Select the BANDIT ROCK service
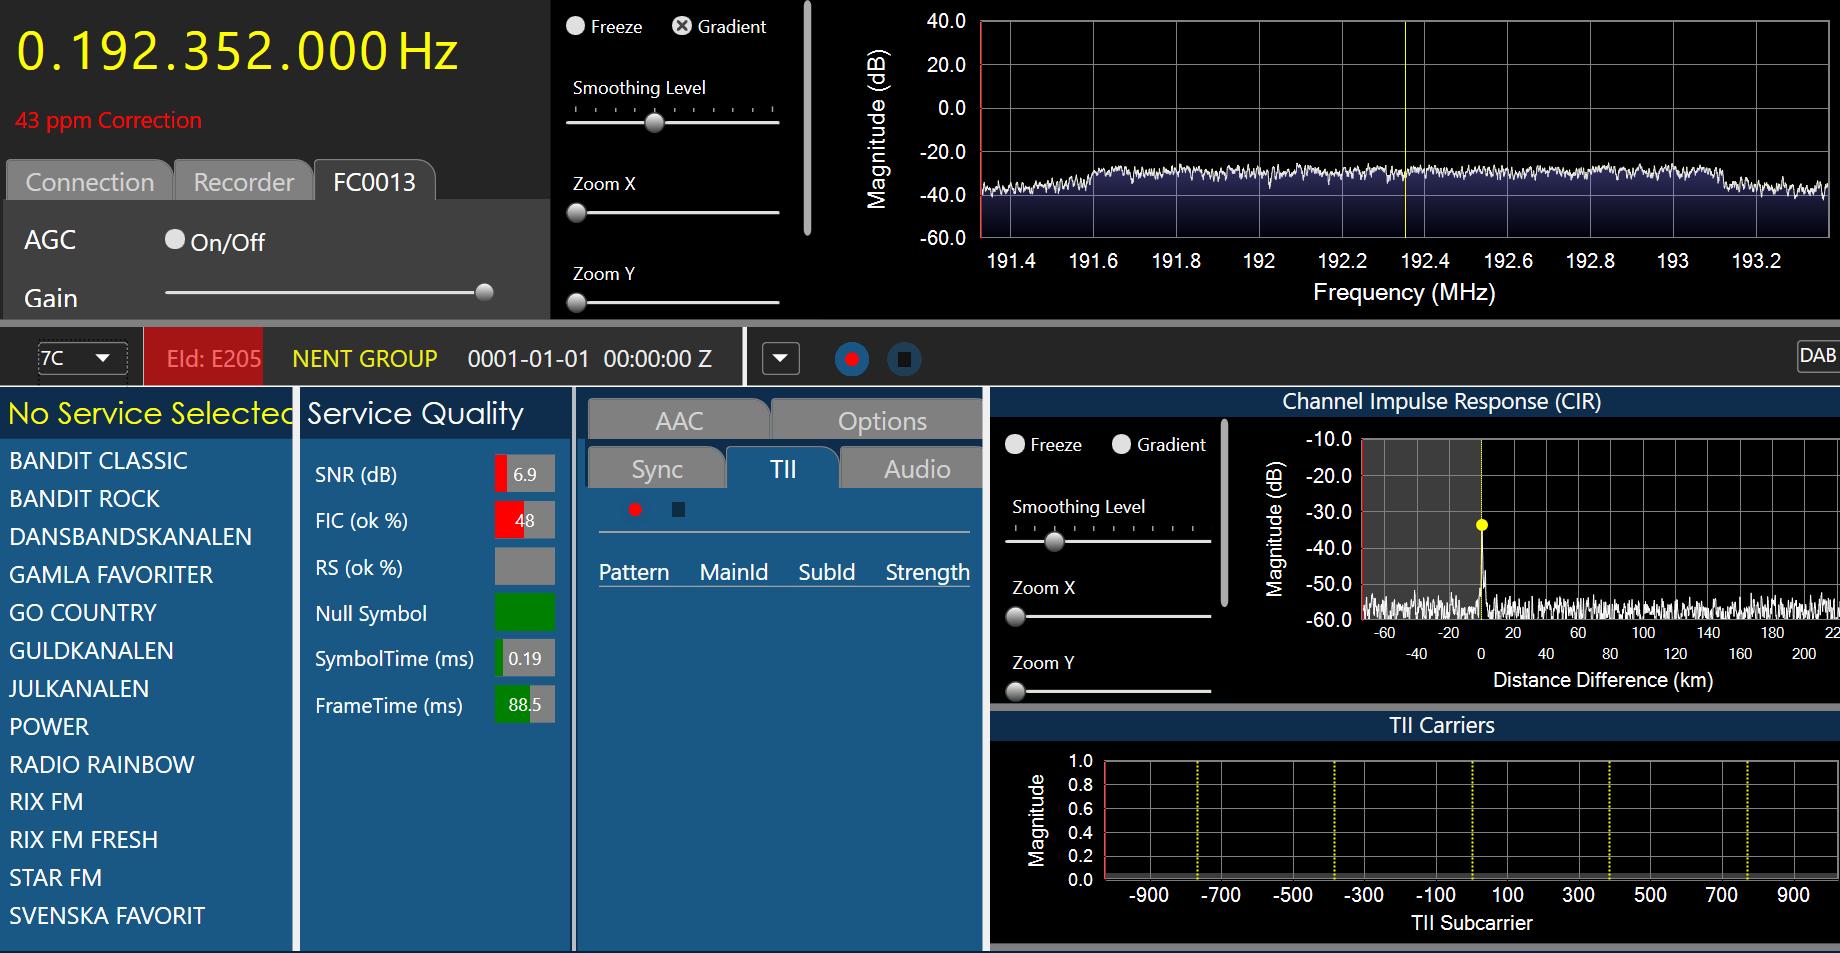The image size is (1840, 953). [85, 499]
